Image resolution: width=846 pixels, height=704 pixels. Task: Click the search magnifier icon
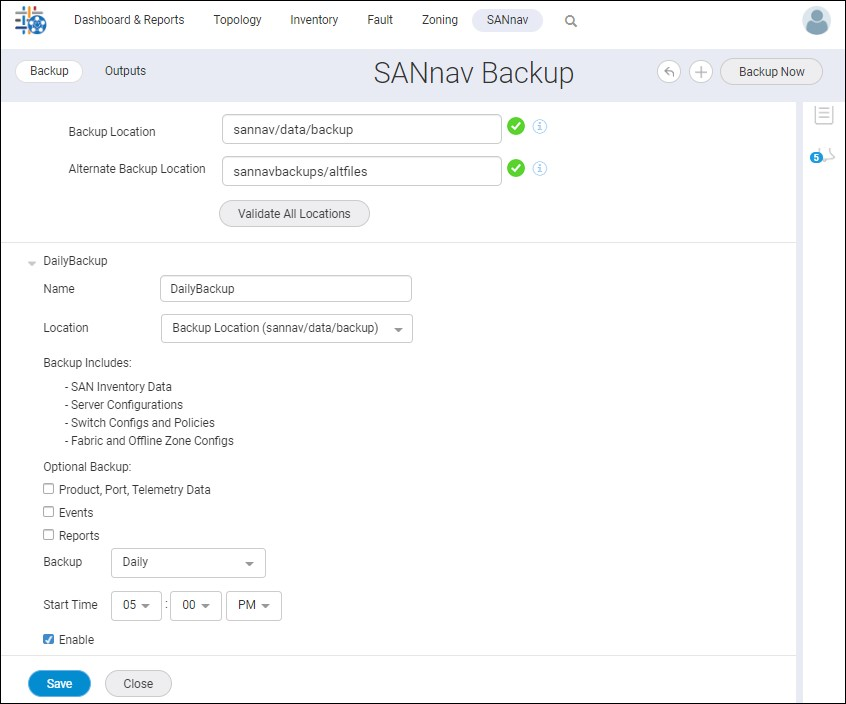click(570, 20)
